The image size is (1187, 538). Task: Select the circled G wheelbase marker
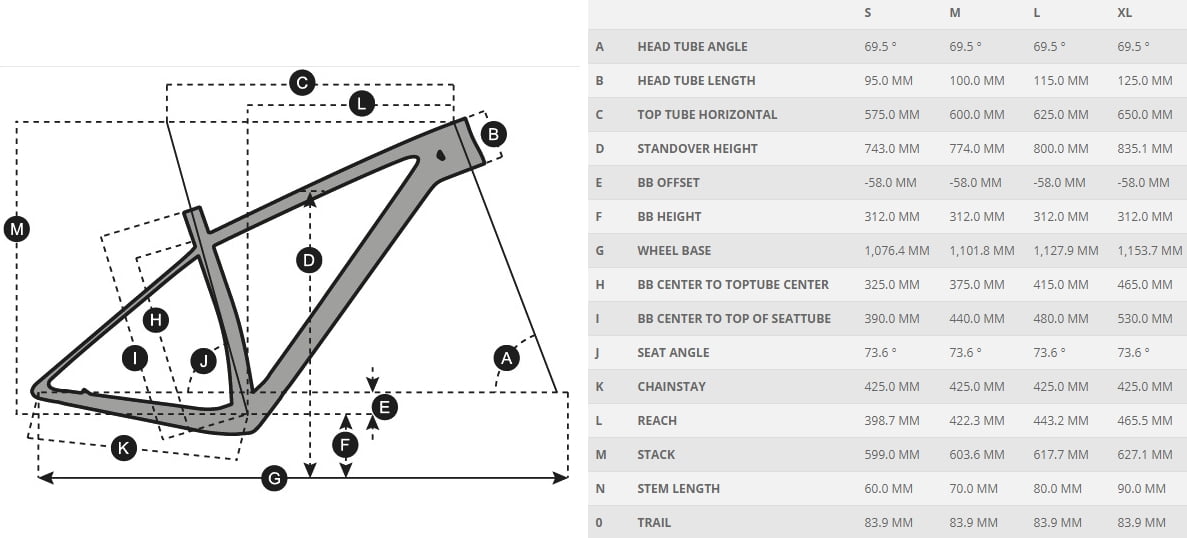[274, 477]
